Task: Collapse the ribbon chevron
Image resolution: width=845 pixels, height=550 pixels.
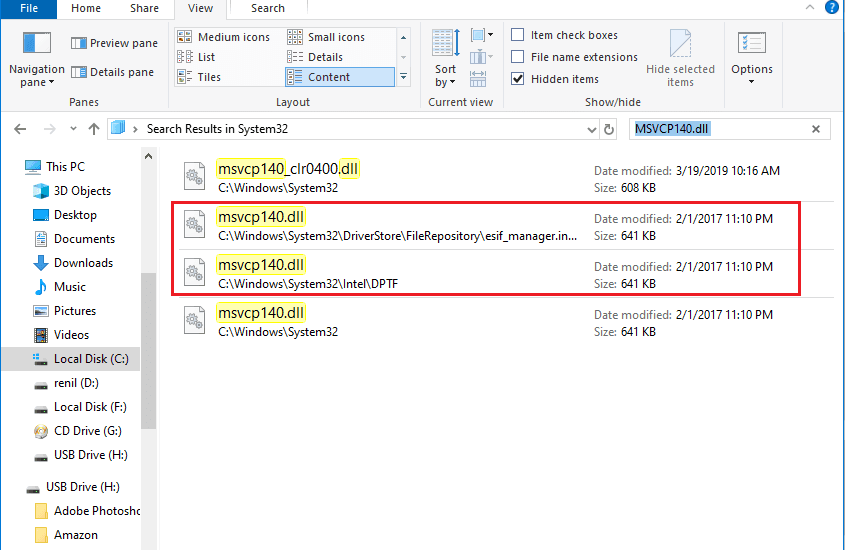Action: [810, 8]
